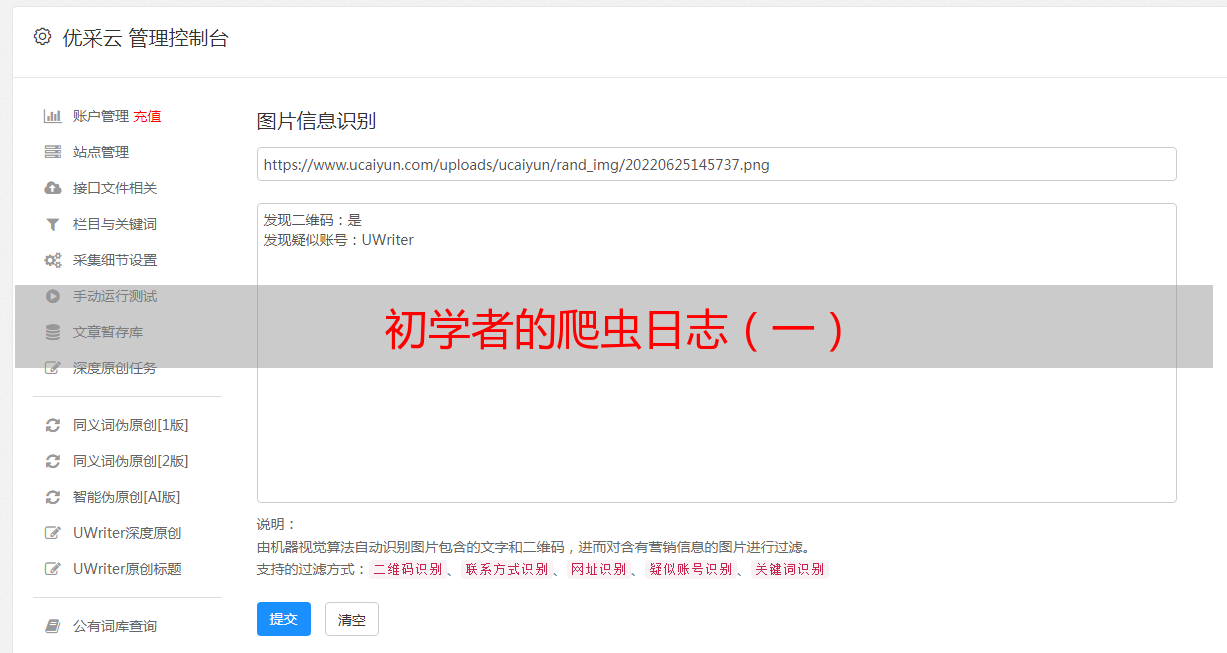Image resolution: width=1227 pixels, height=653 pixels.
Task: Click the server icon for 站点管理
Action: [x=53, y=152]
